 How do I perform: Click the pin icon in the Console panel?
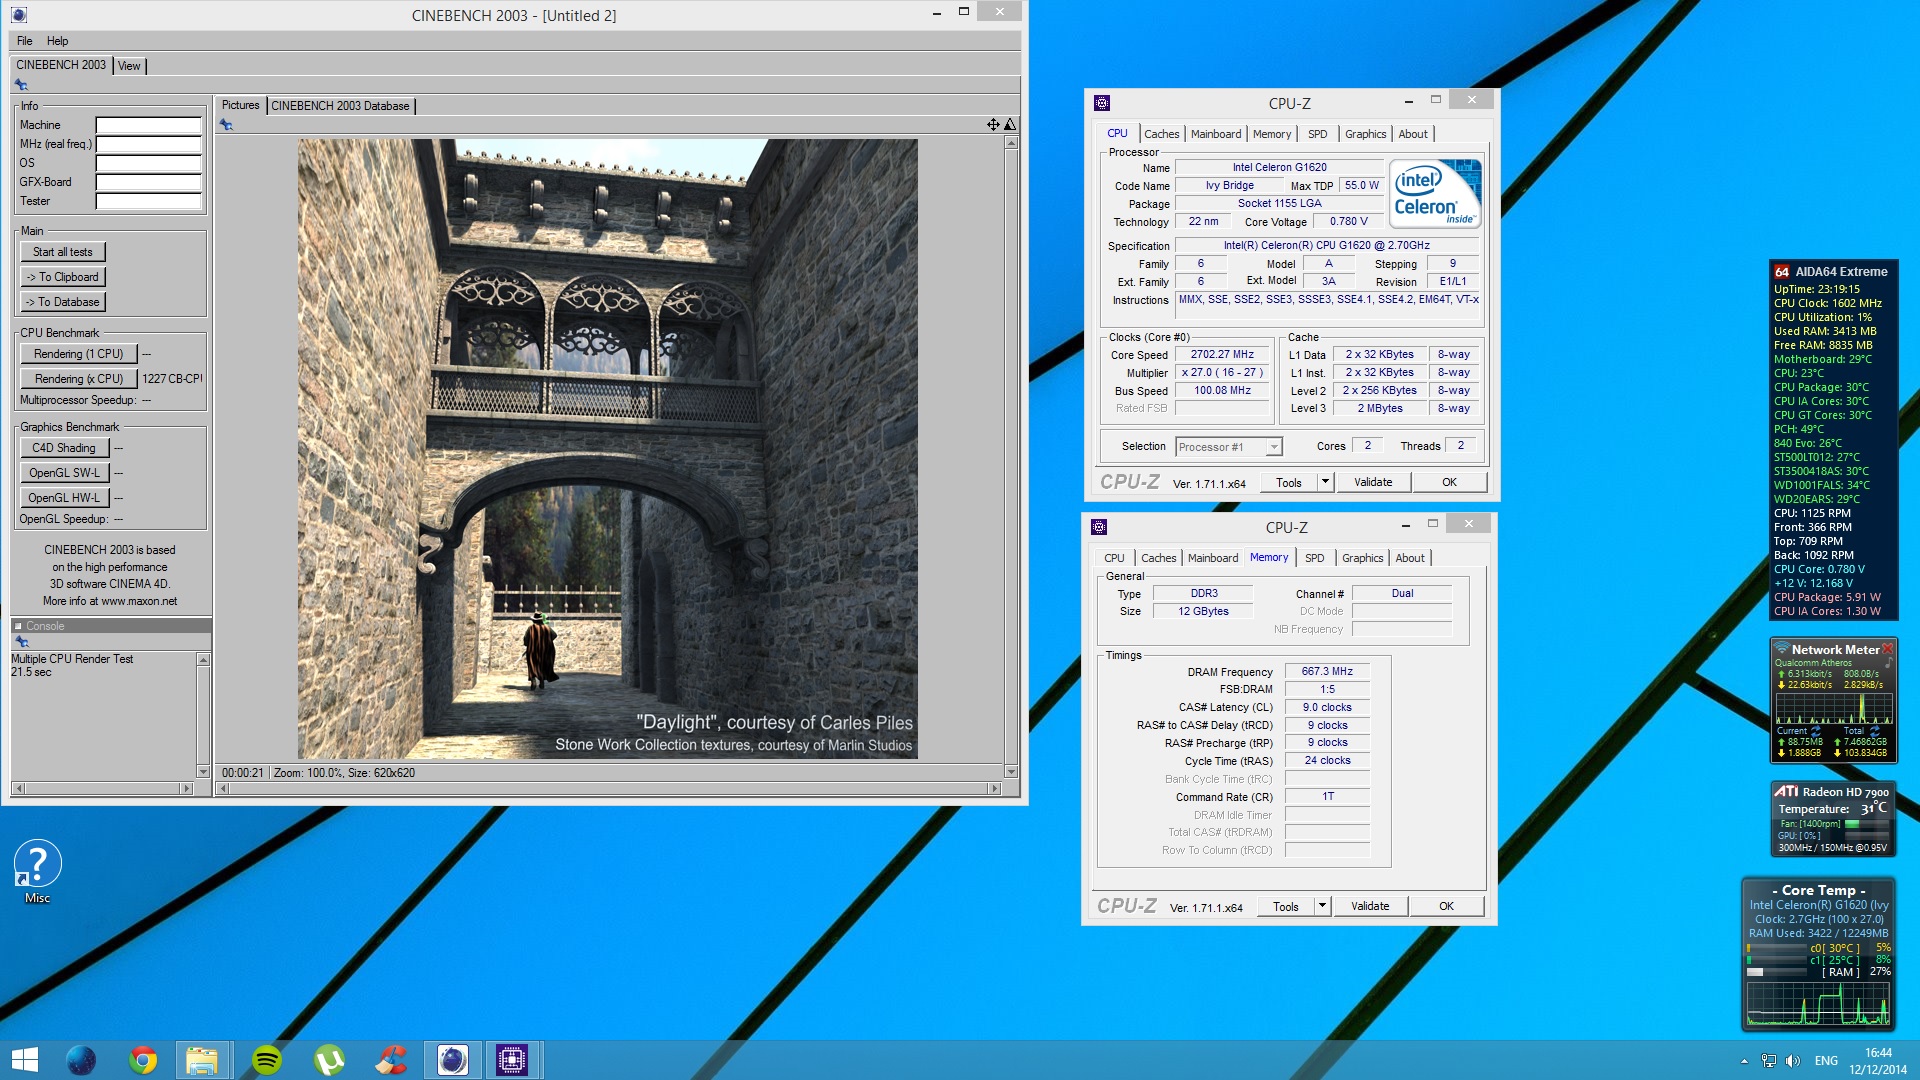pos(21,642)
